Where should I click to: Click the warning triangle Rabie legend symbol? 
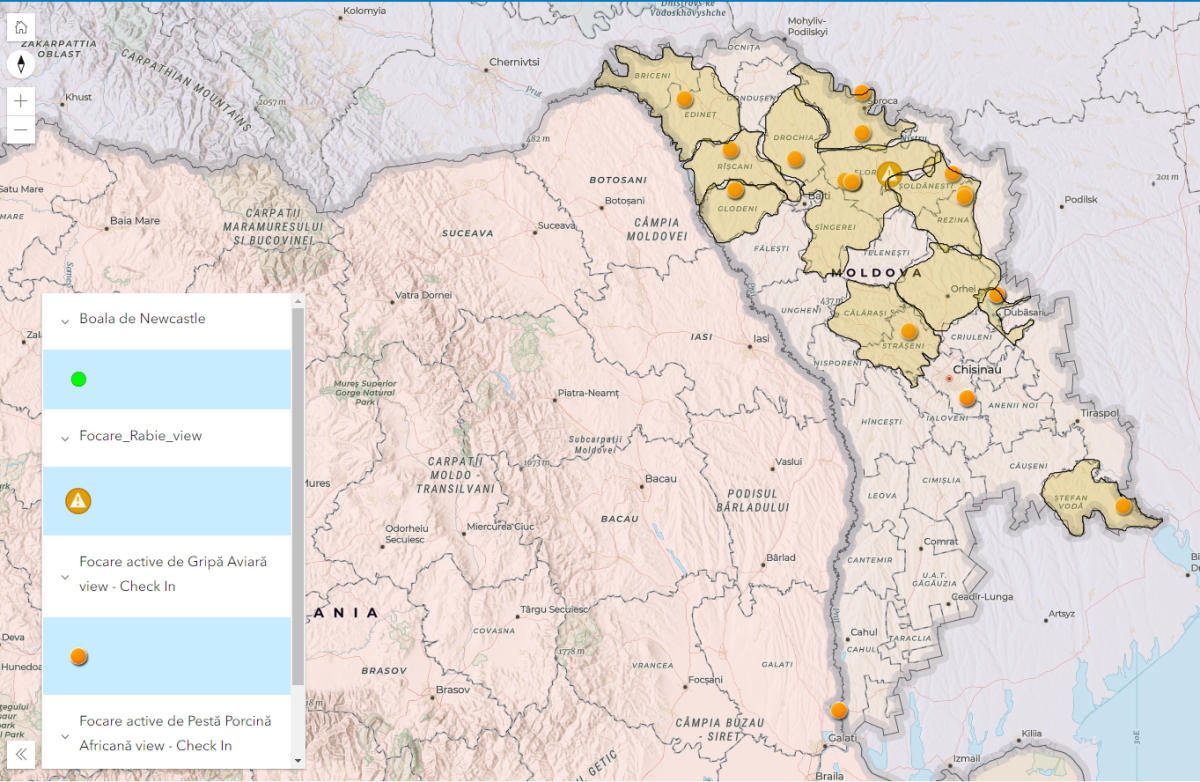pyautogui.click(x=78, y=500)
